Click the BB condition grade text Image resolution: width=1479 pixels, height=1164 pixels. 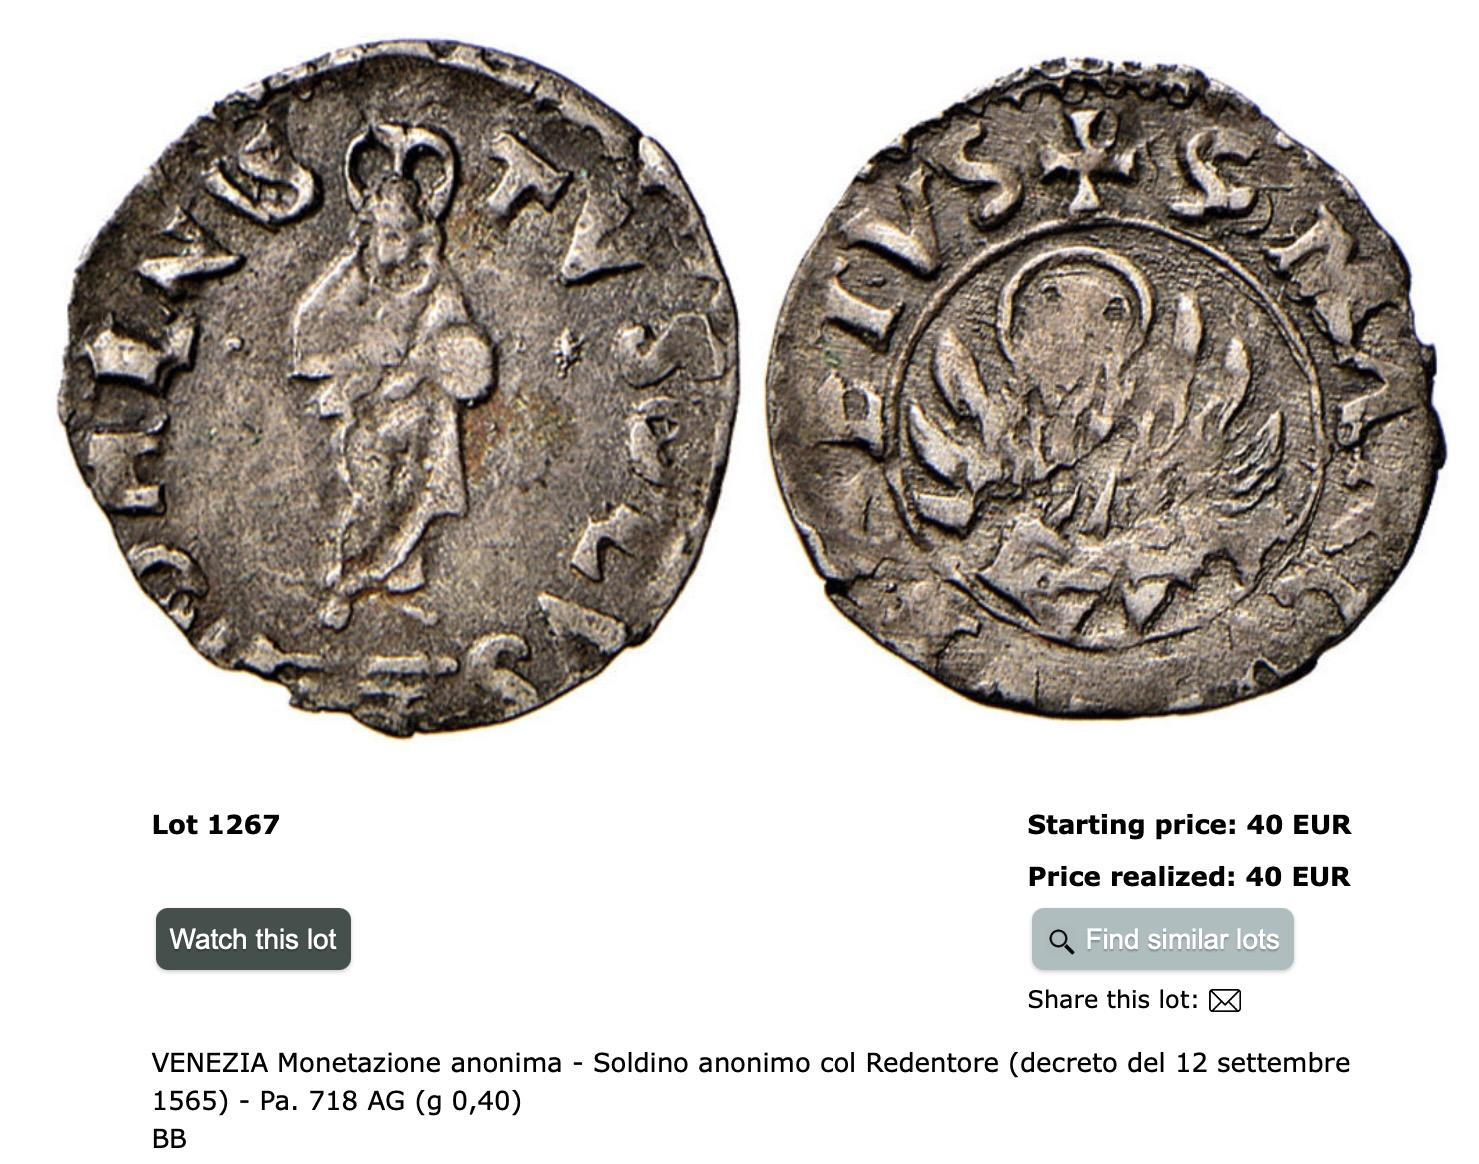click(x=169, y=1139)
